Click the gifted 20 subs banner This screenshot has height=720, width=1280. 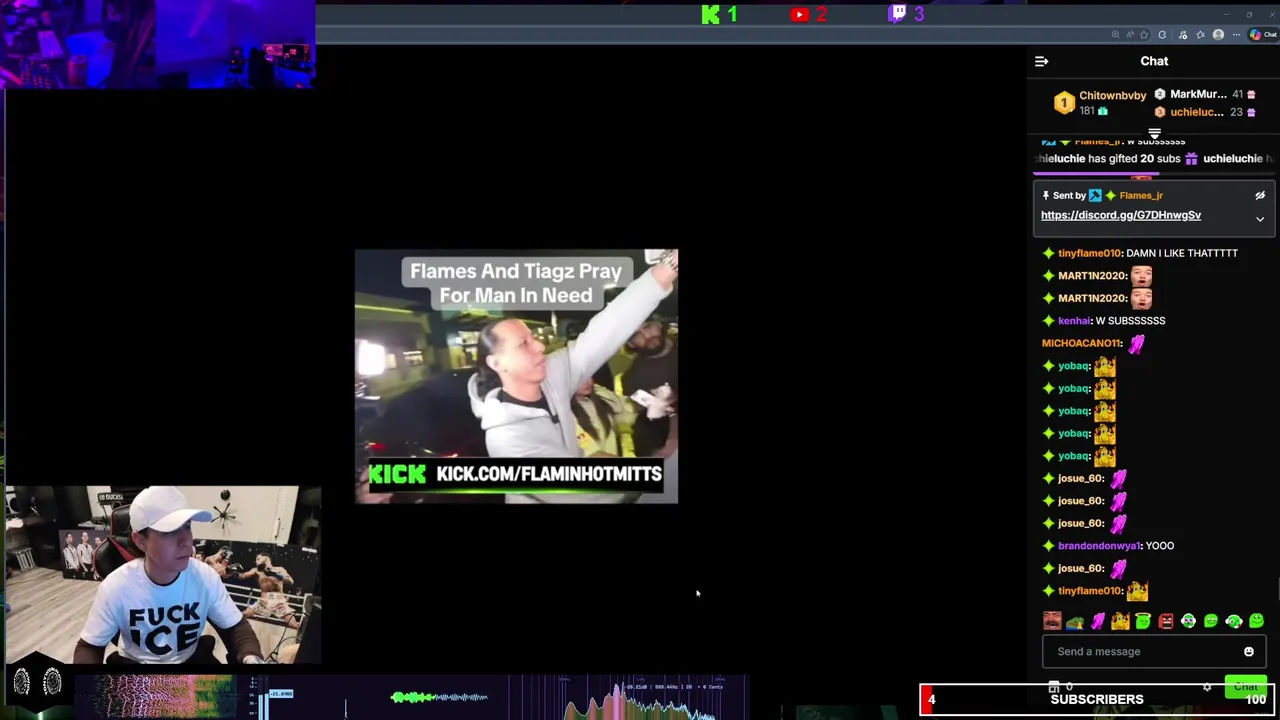pyautogui.click(x=1154, y=159)
